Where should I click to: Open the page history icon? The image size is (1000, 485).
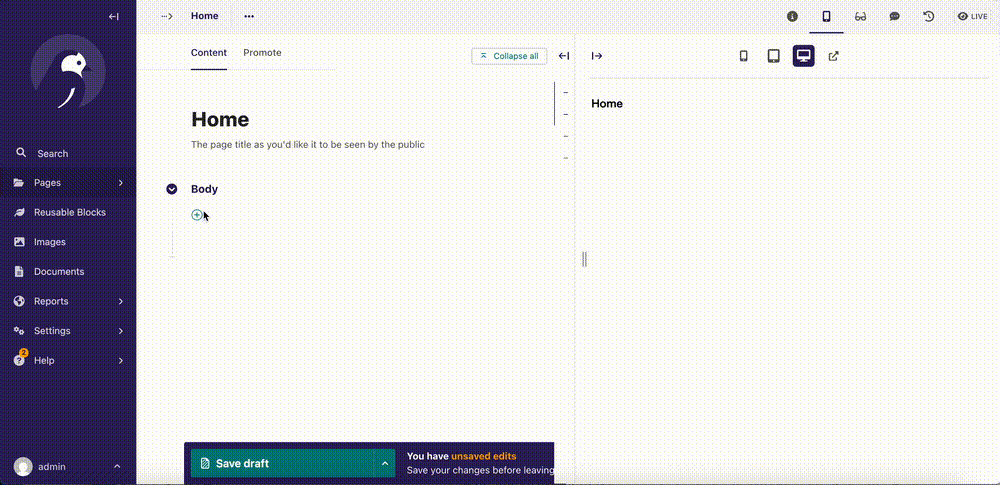[928, 16]
